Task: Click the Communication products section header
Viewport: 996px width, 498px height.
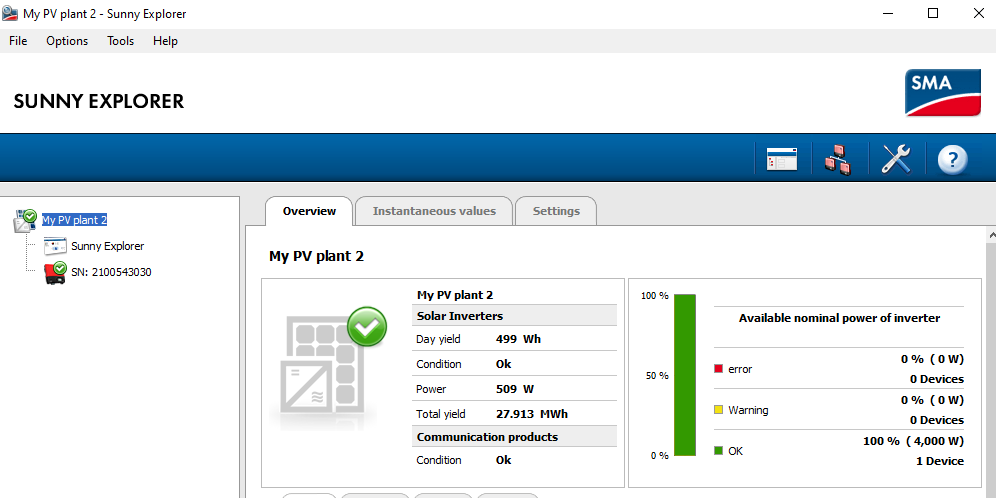Action: click(515, 436)
